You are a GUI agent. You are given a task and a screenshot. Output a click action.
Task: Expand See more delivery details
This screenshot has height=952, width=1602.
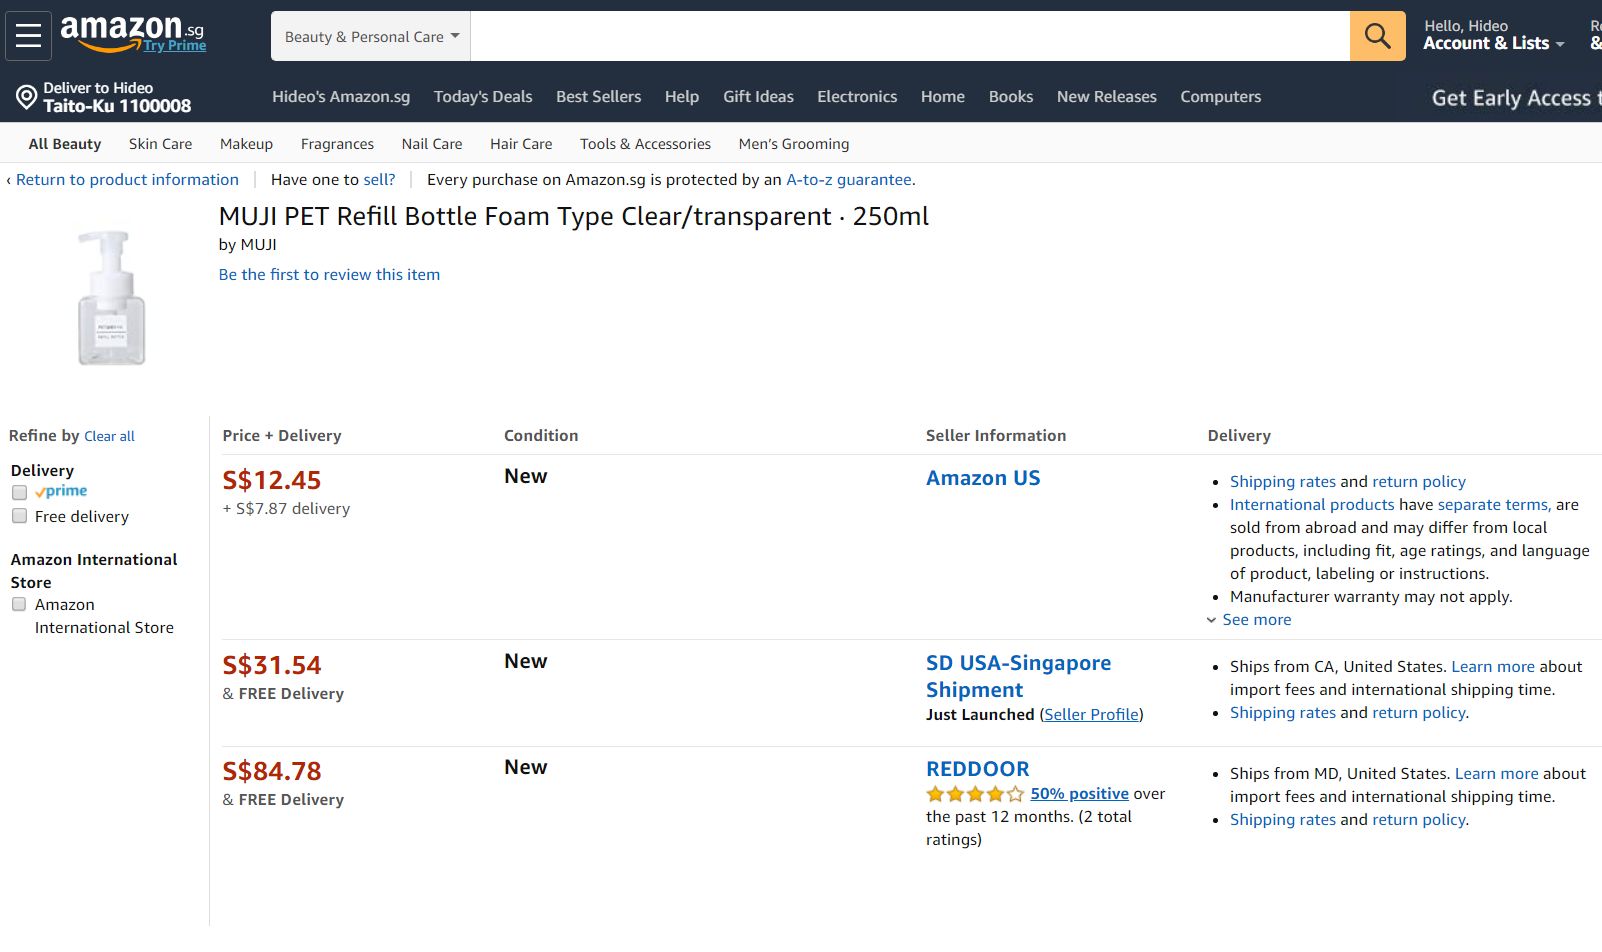(x=1249, y=620)
